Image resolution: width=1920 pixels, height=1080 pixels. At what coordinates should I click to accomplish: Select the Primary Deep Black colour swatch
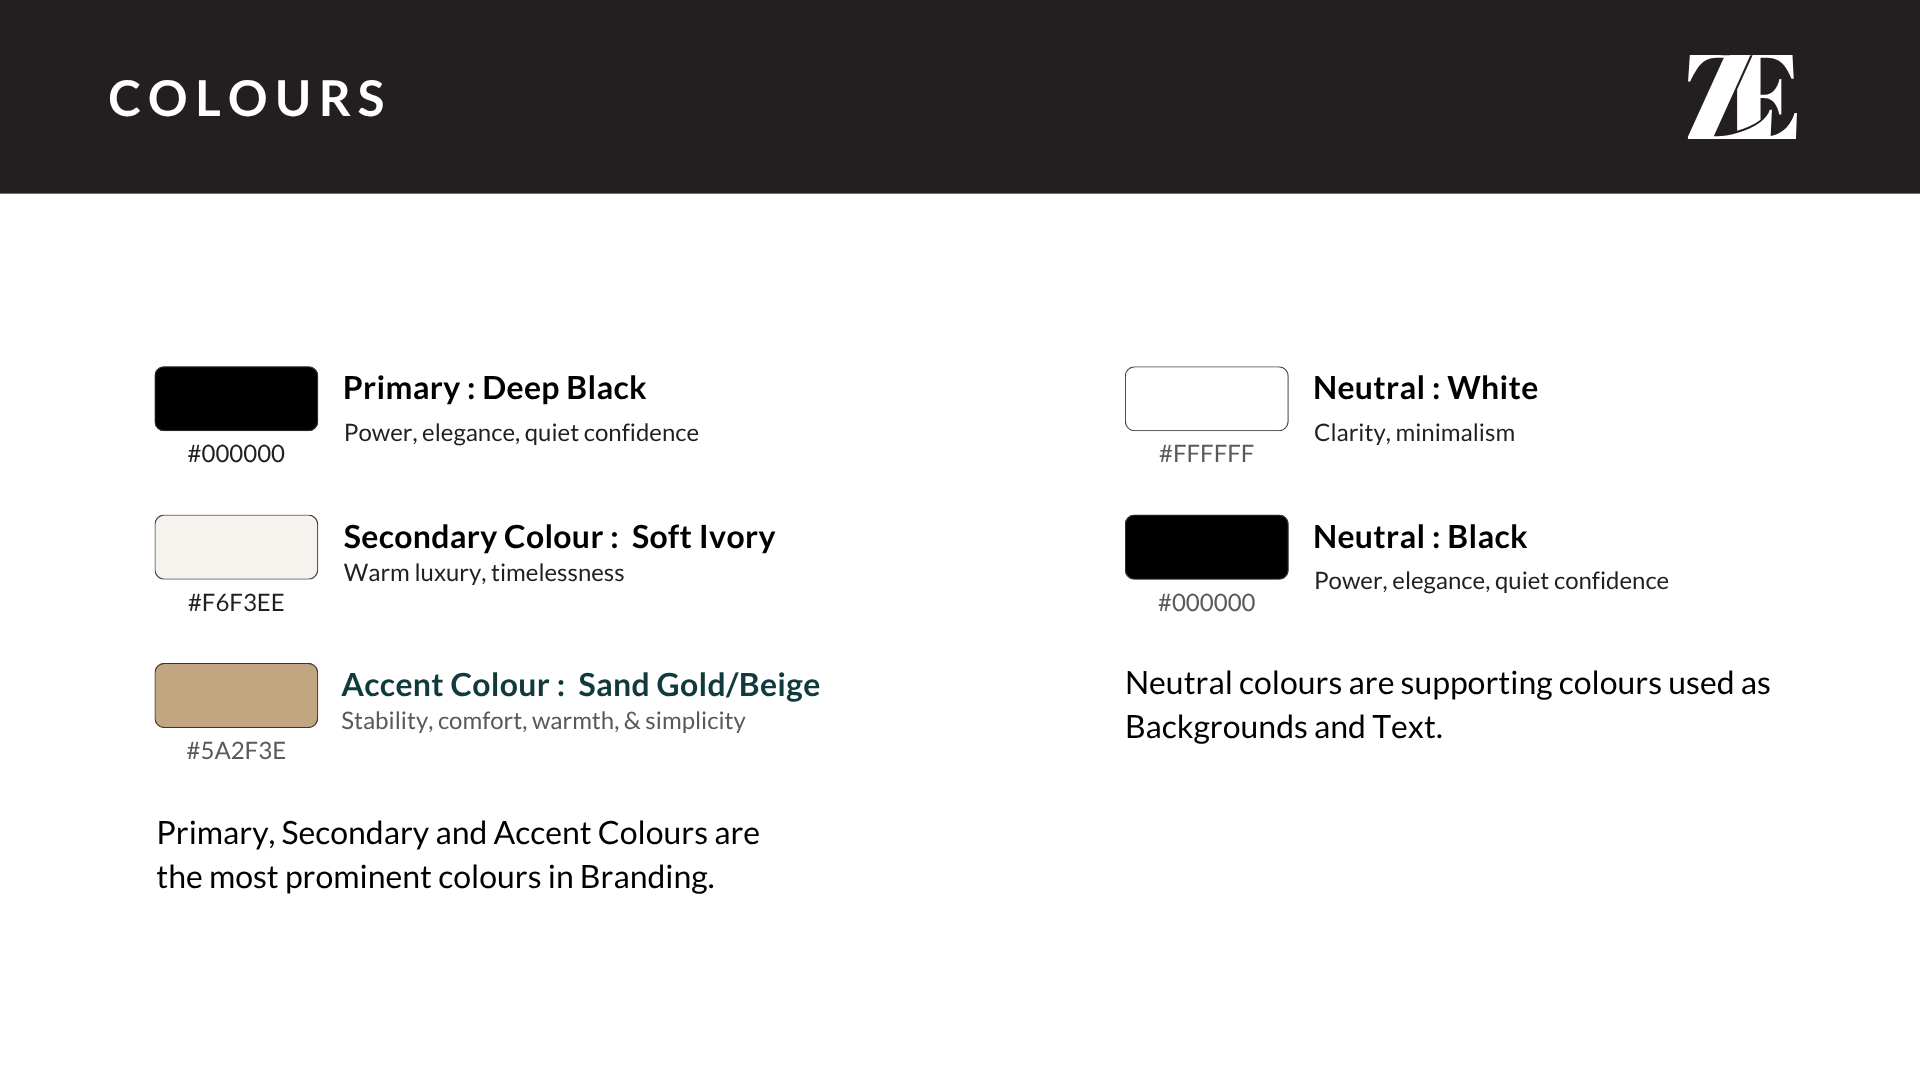tap(236, 399)
